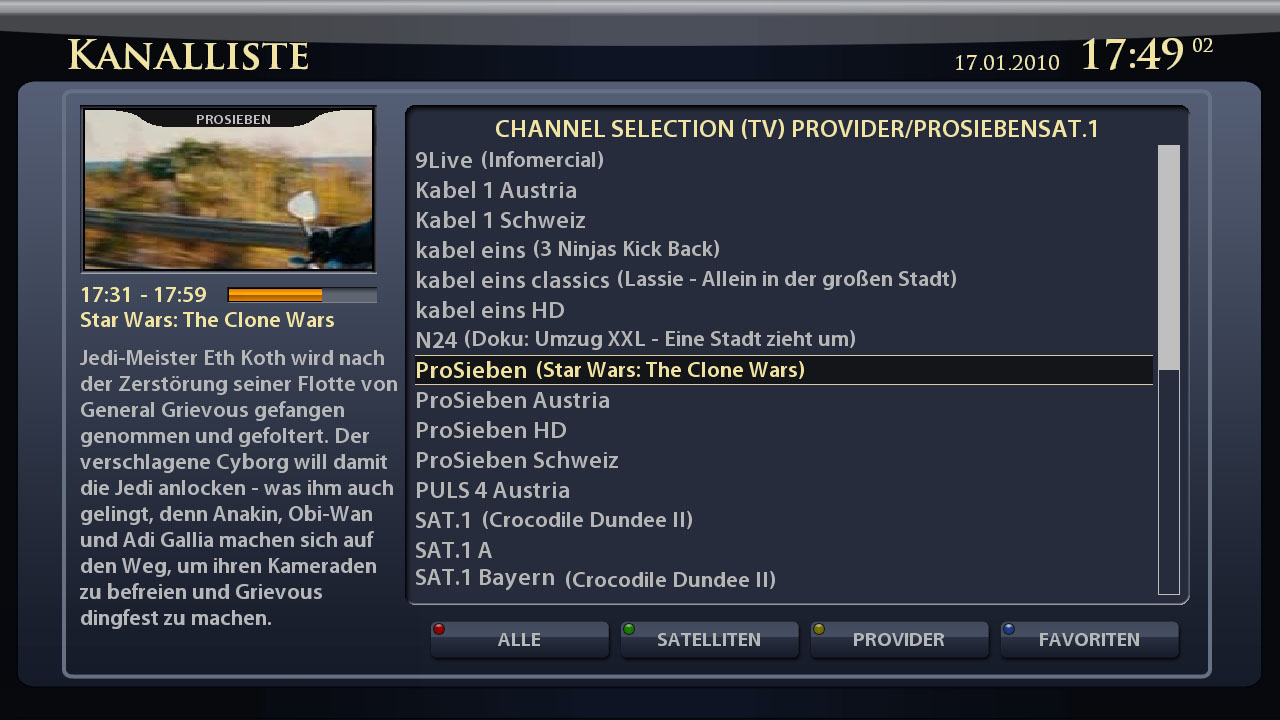Pick the kabel eins HD channel
The image size is (1280, 720).
coord(784,310)
